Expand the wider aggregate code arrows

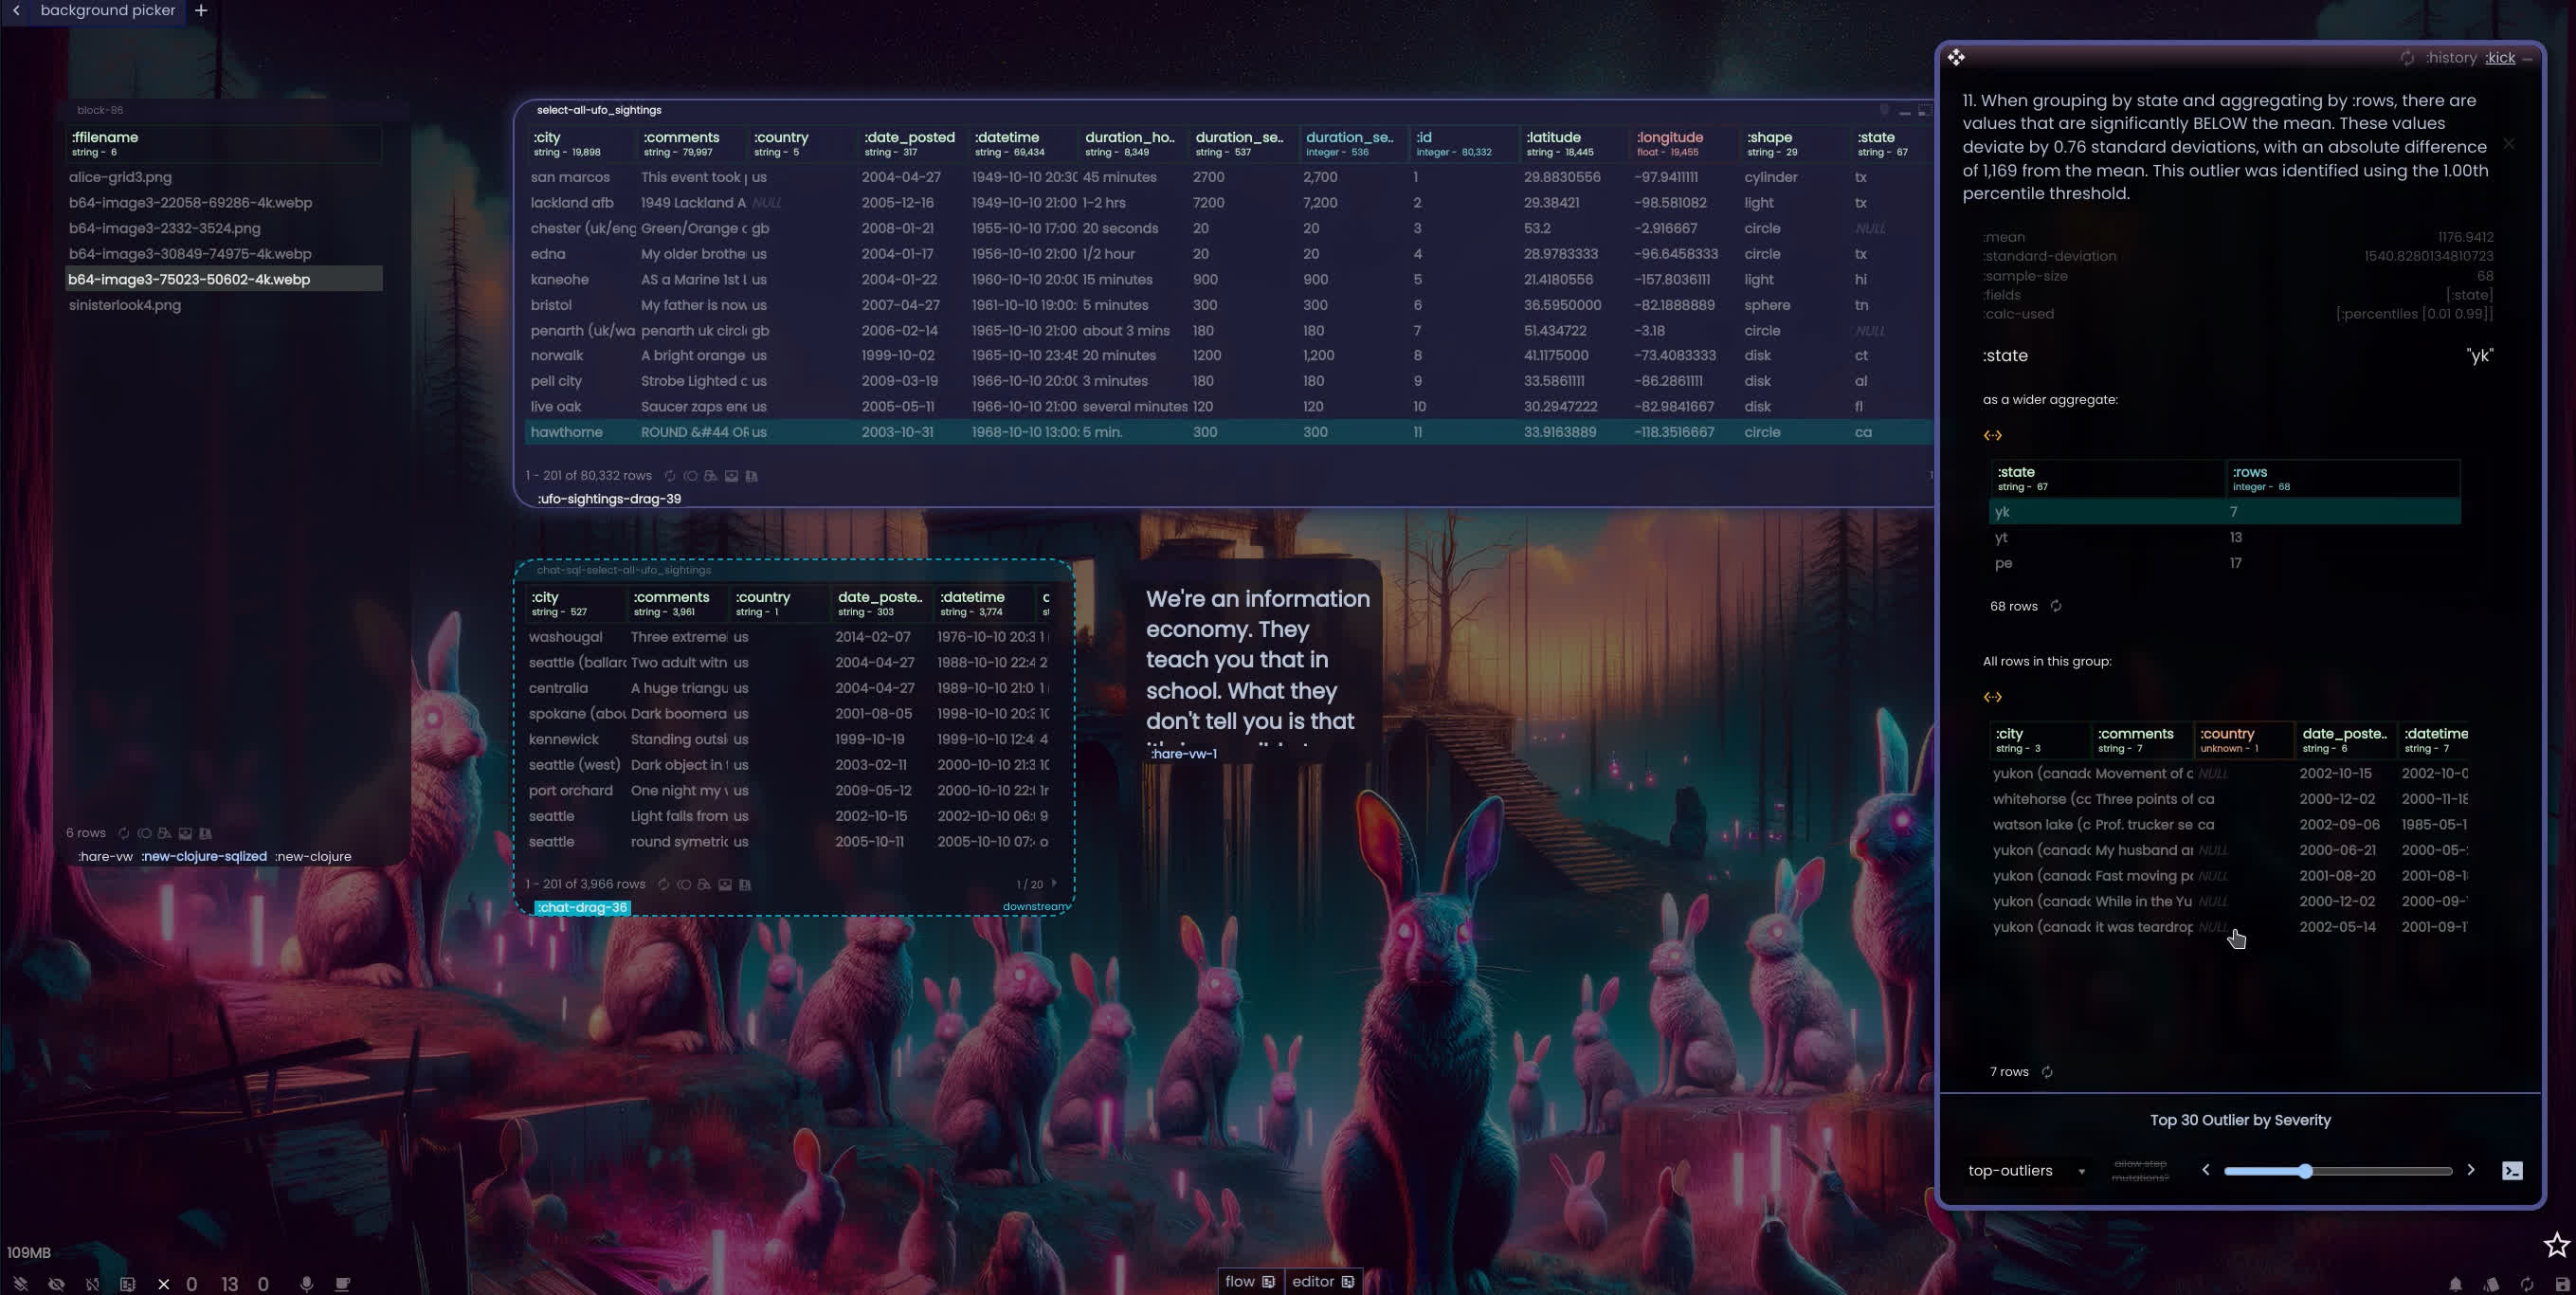[x=1992, y=435]
